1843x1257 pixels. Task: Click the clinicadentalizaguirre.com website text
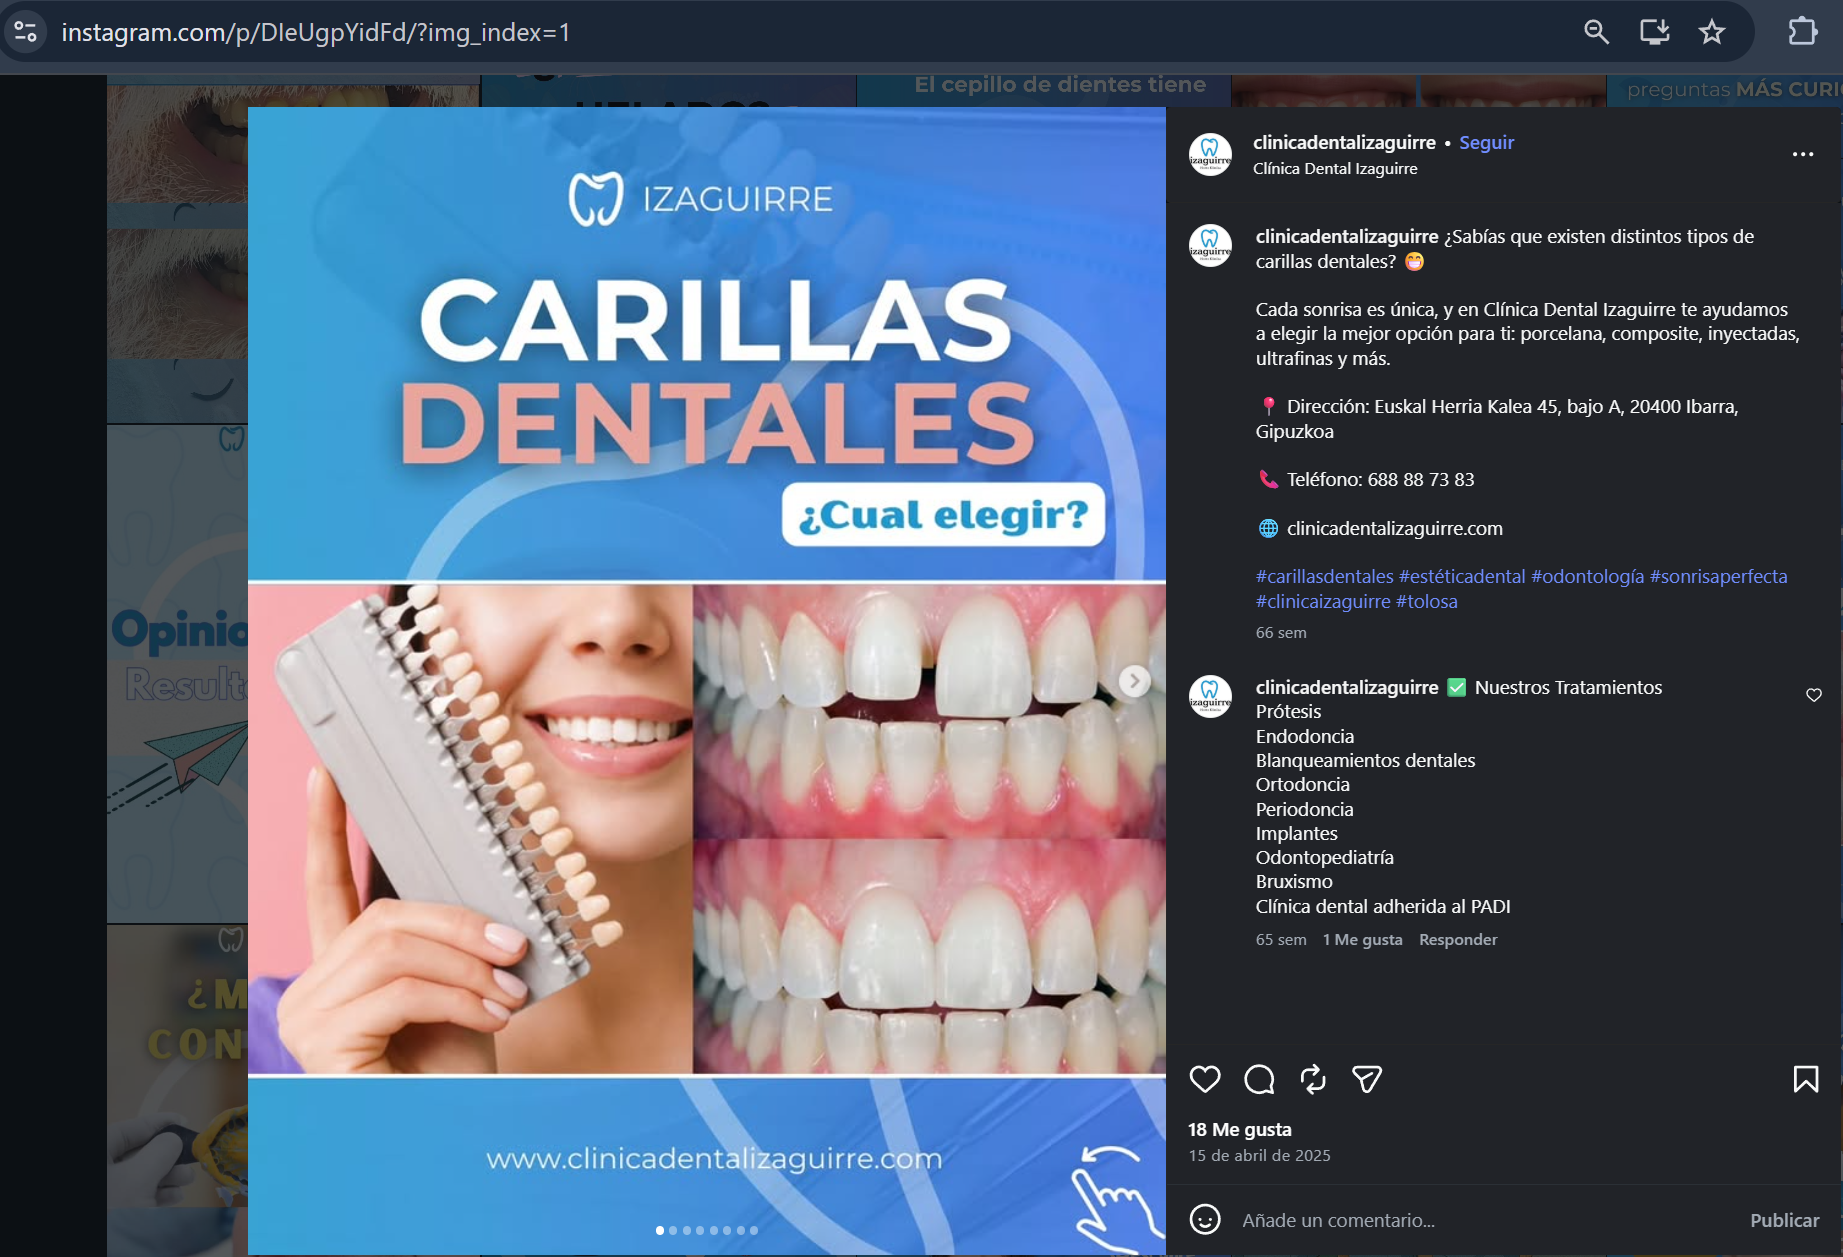click(1394, 529)
